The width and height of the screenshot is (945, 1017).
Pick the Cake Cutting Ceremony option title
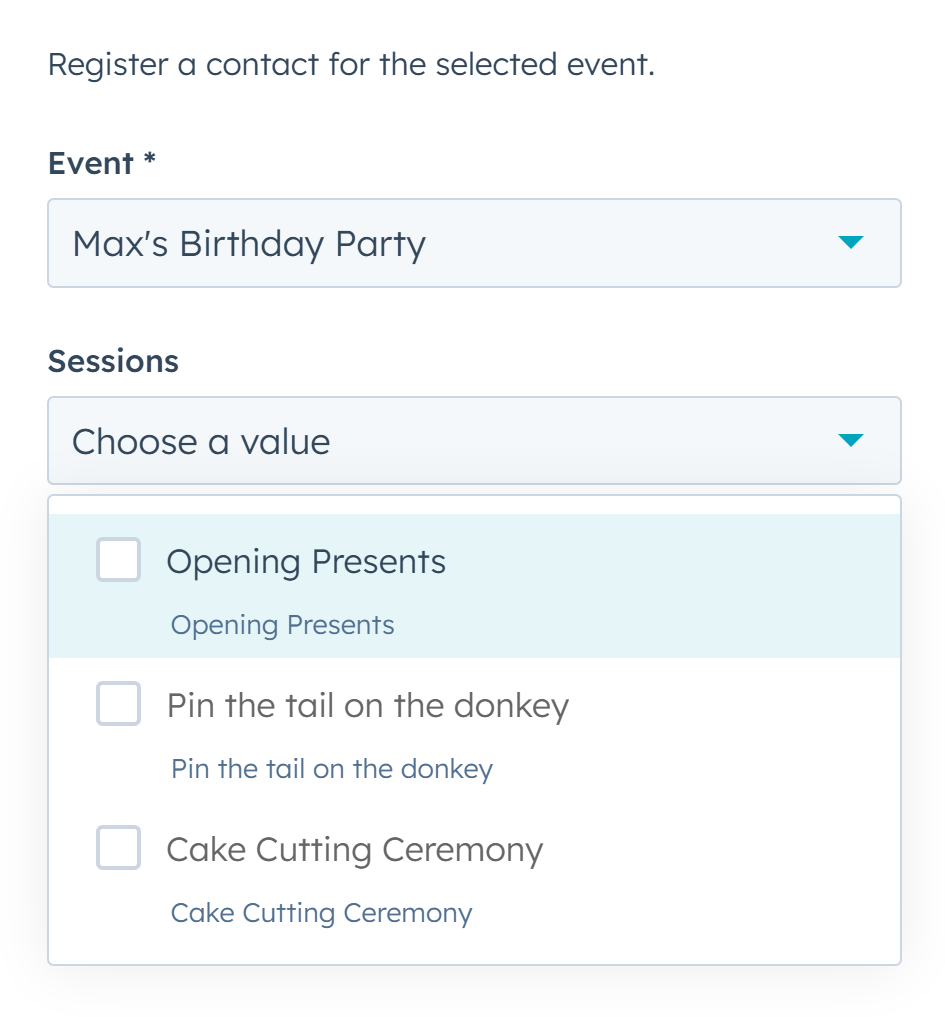click(354, 850)
